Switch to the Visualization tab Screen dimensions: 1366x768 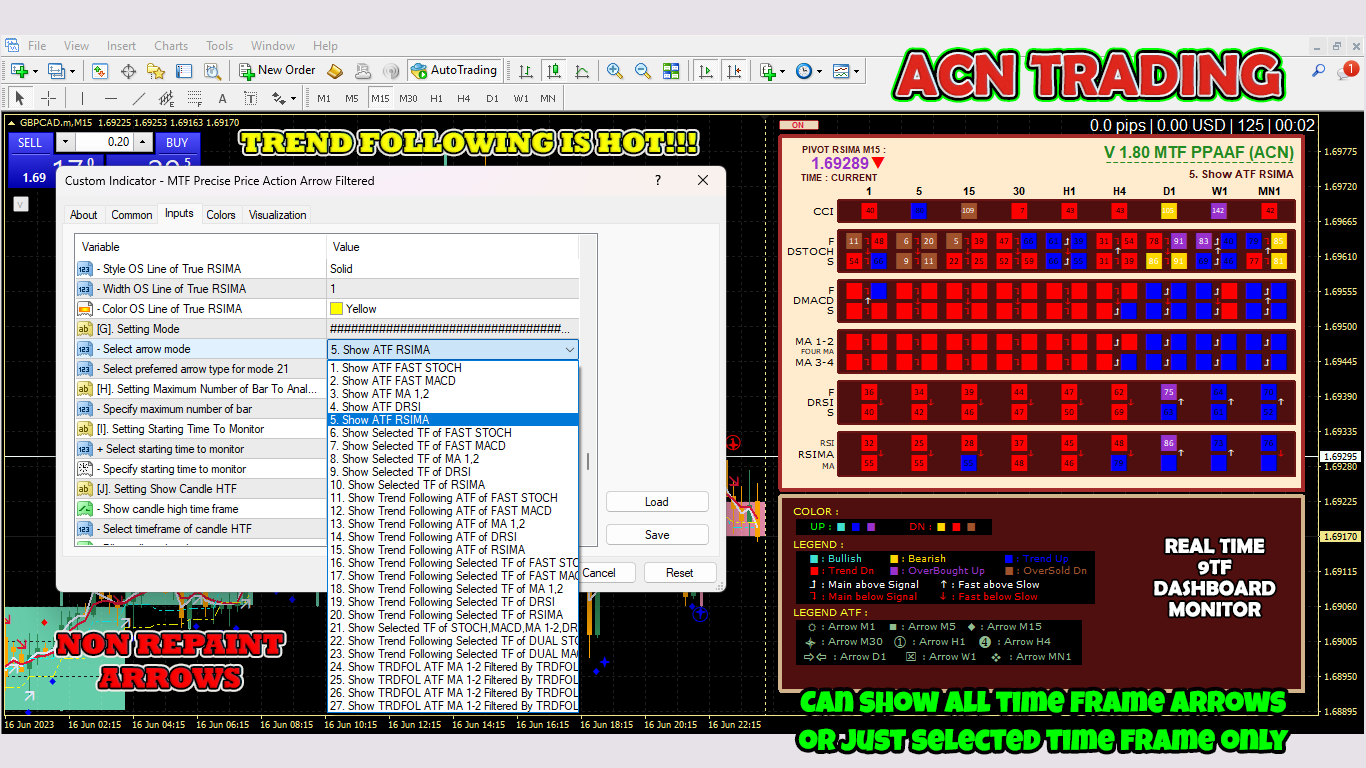pos(277,214)
